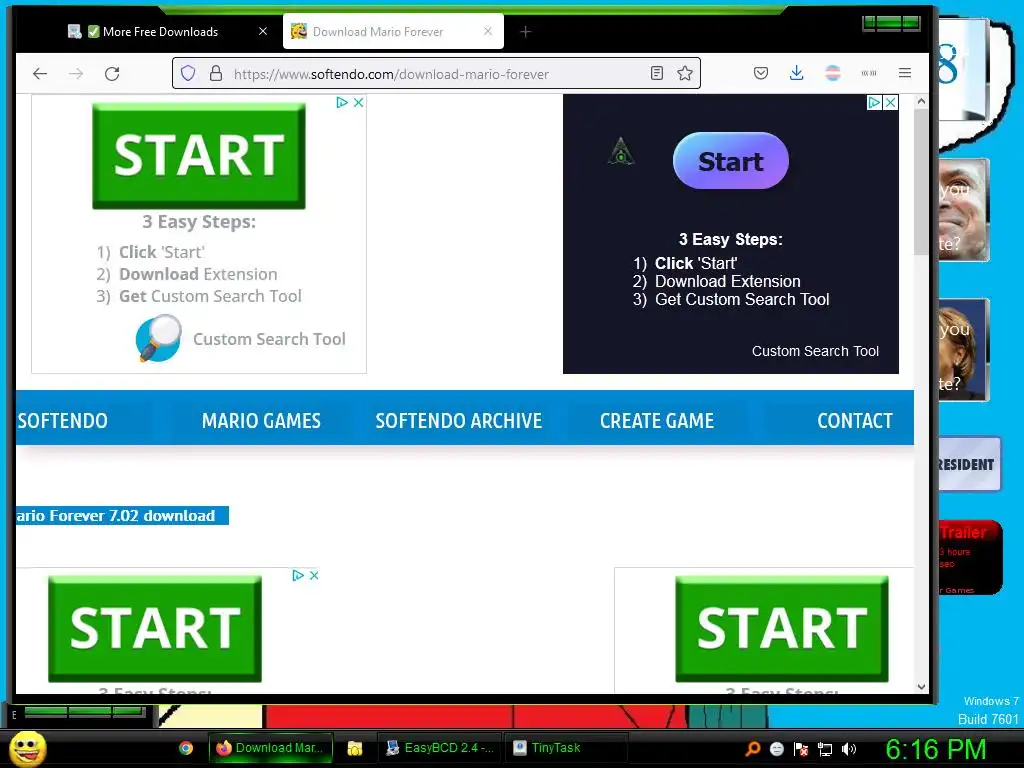This screenshot has width=1024, height=768.
Task: Click the bottom-left green START ad button
Action: [x=155, y=629]
